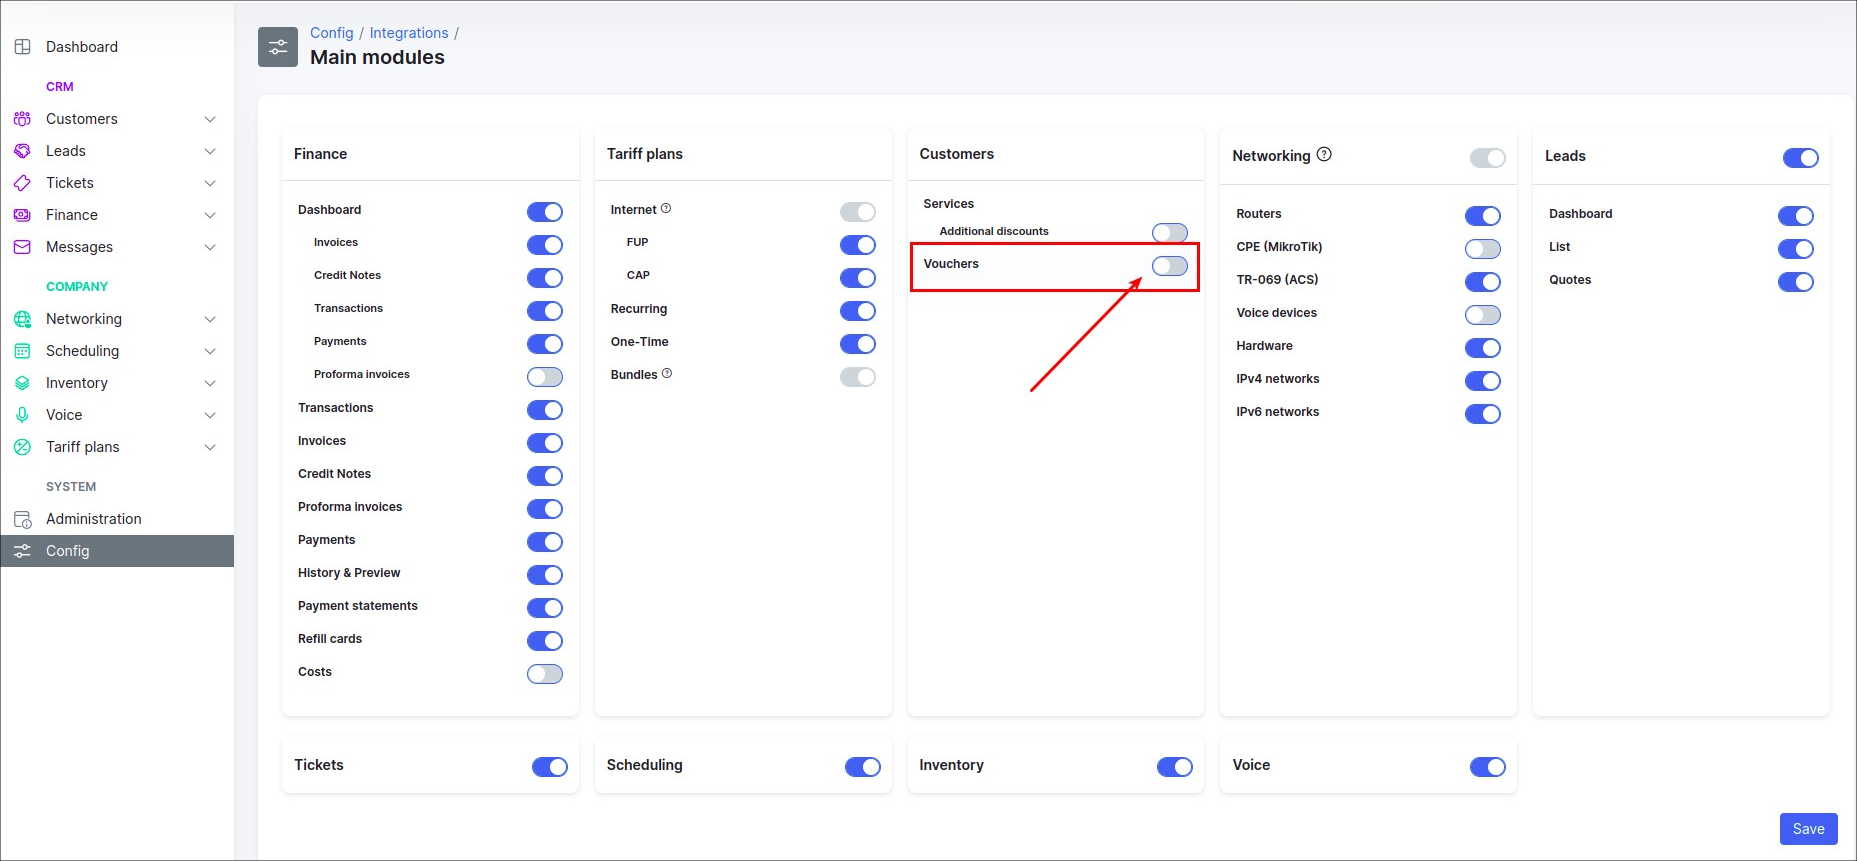Click the Networking help question mark icon
The height and width of the screenshot is (861, 1857).
click(1324, 155)
